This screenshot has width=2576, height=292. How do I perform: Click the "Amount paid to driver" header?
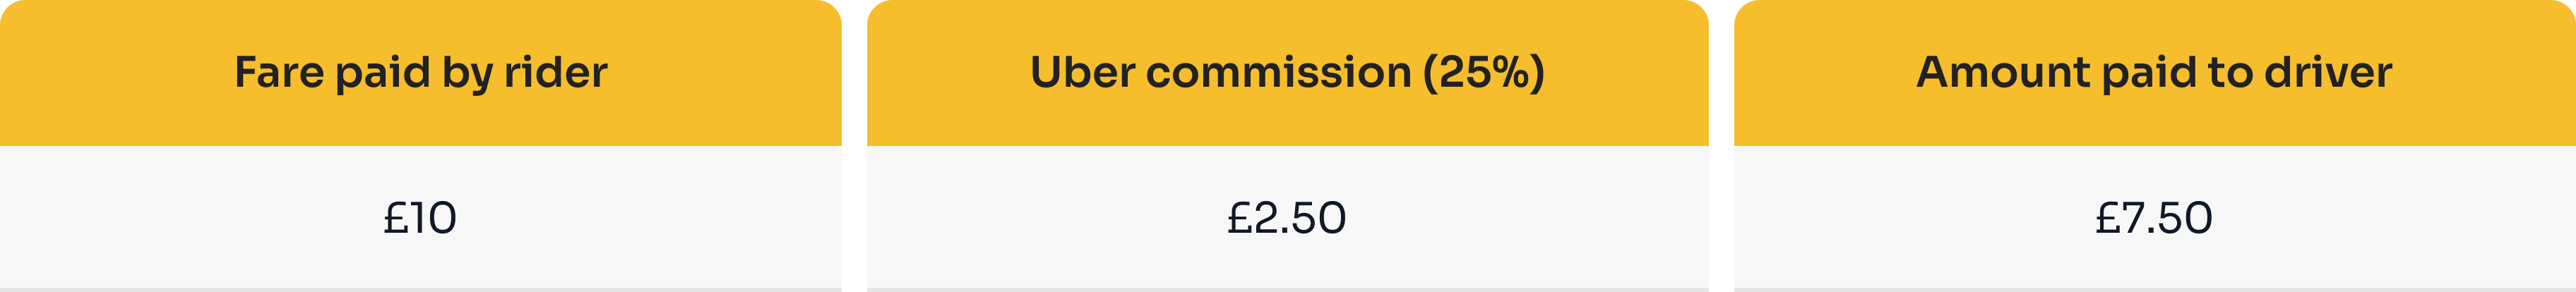point(2154,73)
